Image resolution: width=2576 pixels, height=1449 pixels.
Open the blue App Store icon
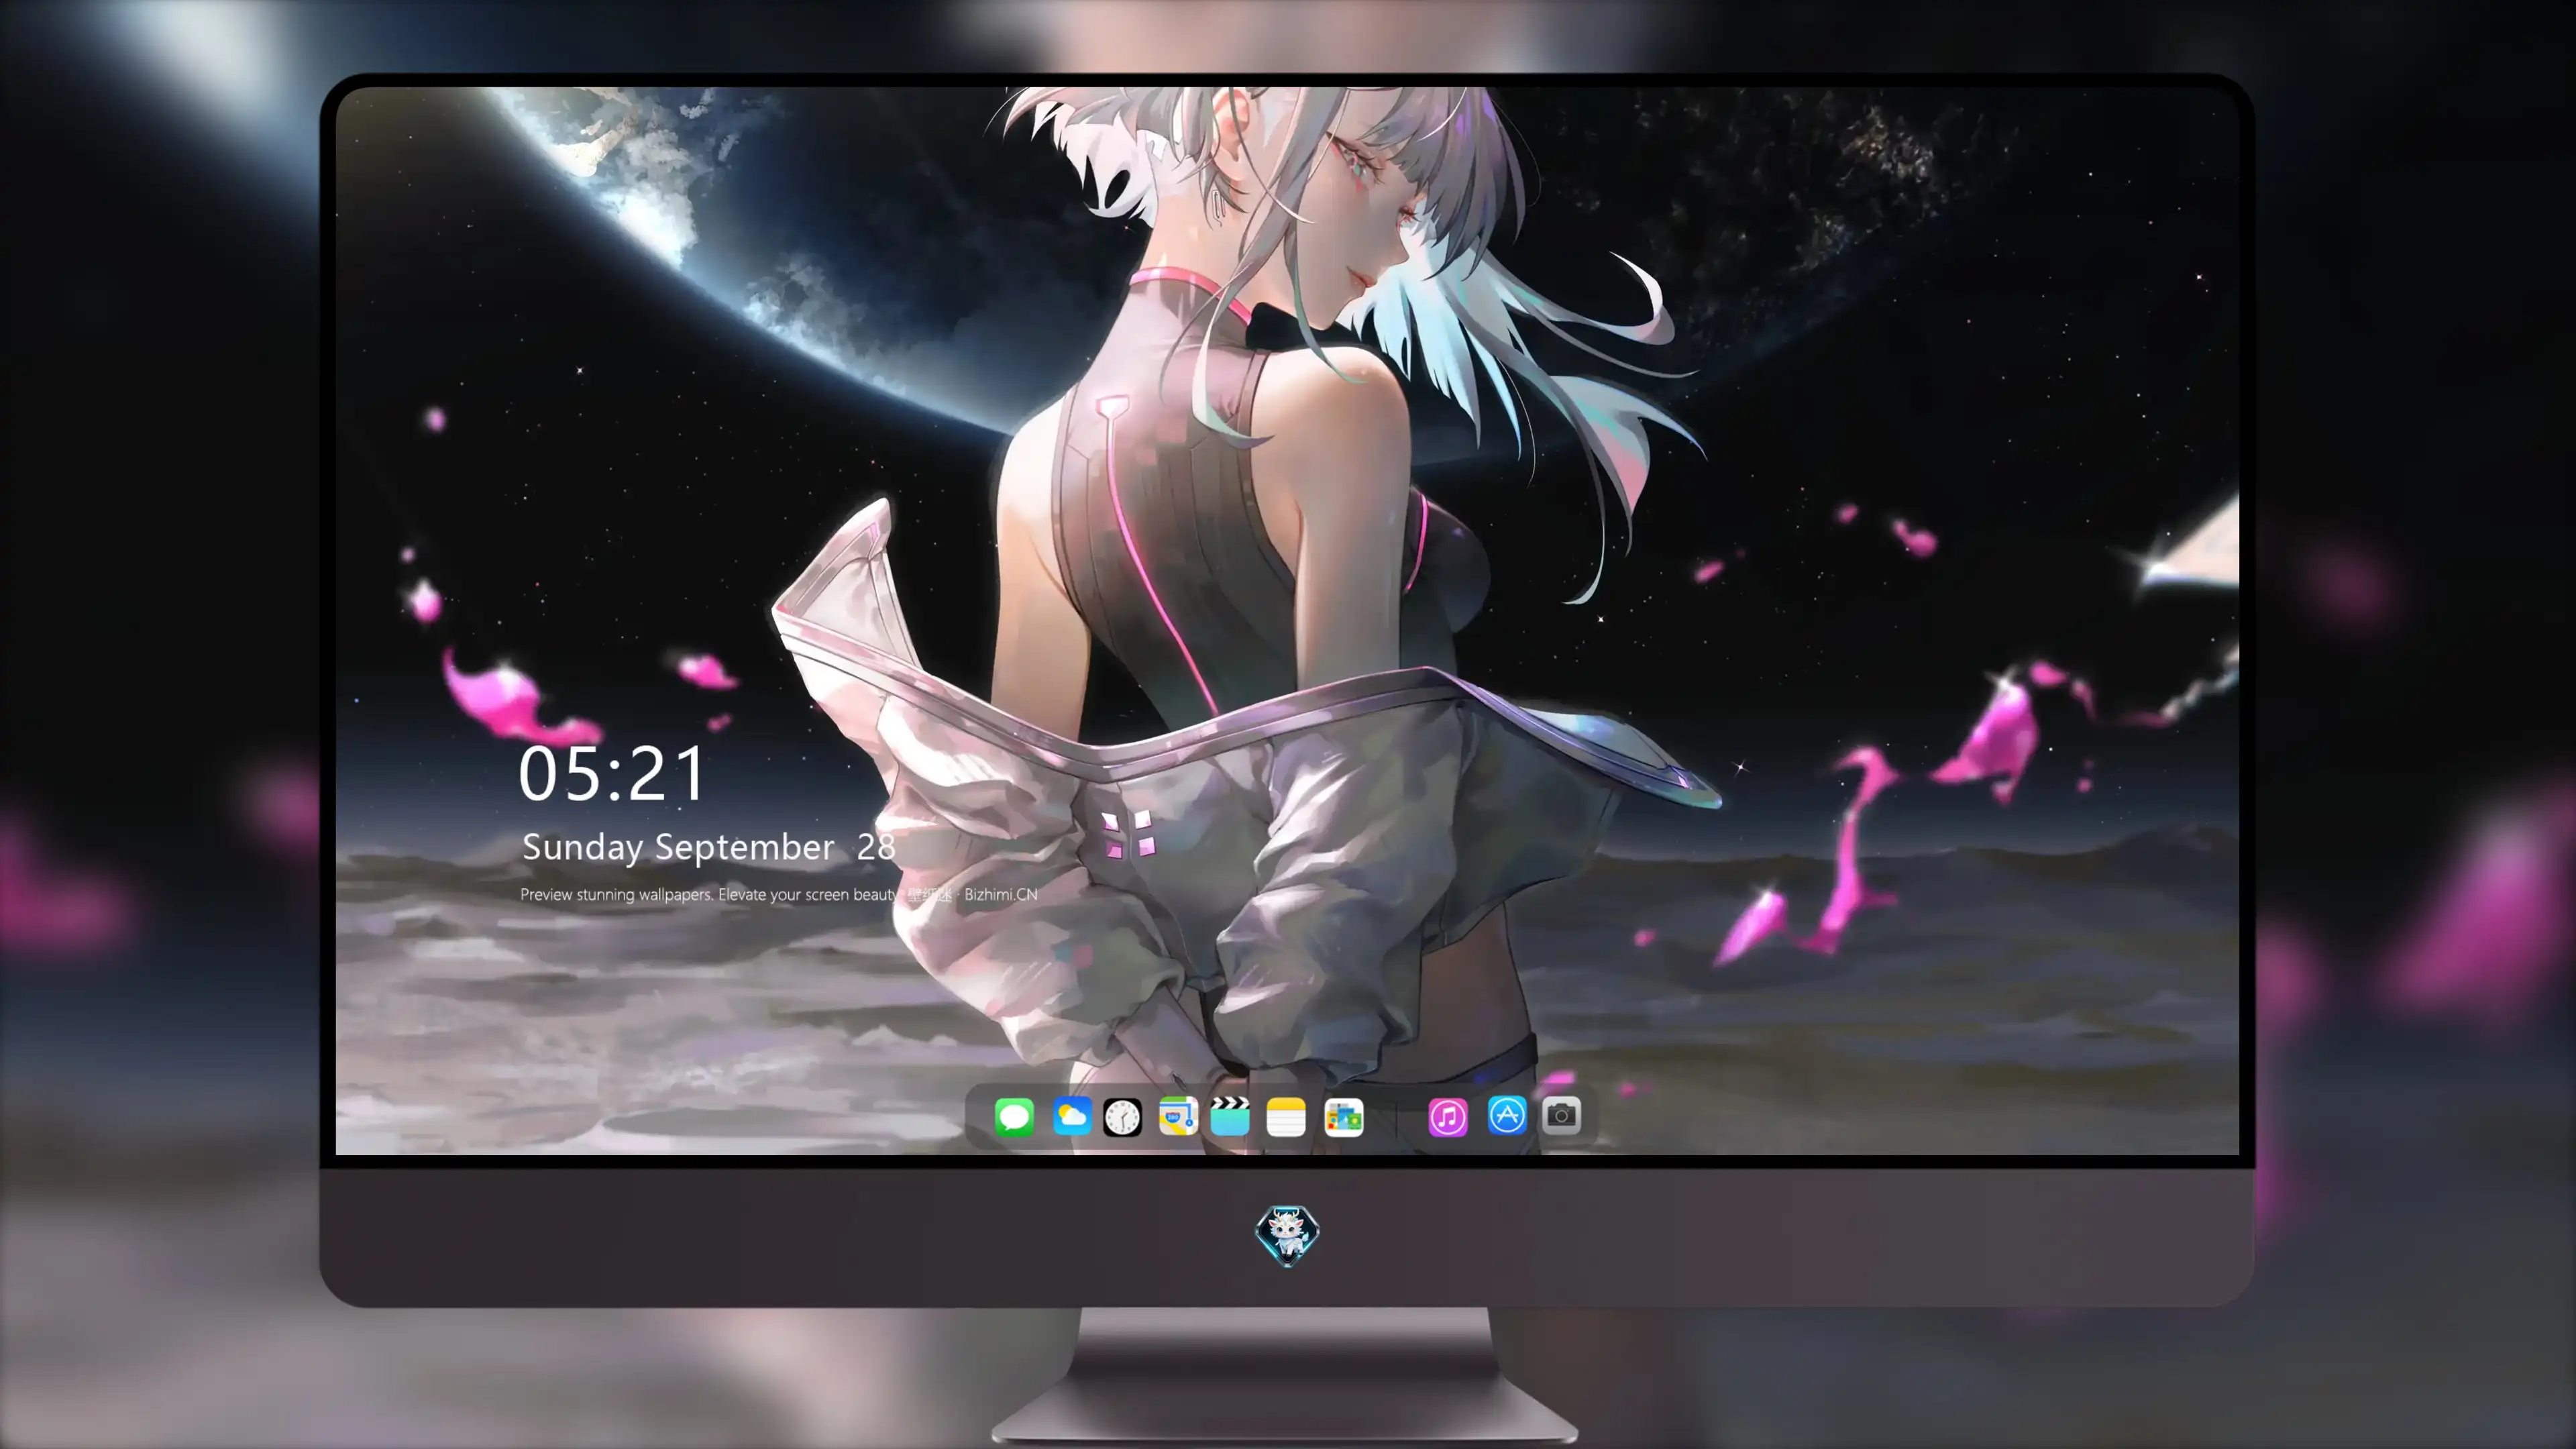[1507, 1116]
